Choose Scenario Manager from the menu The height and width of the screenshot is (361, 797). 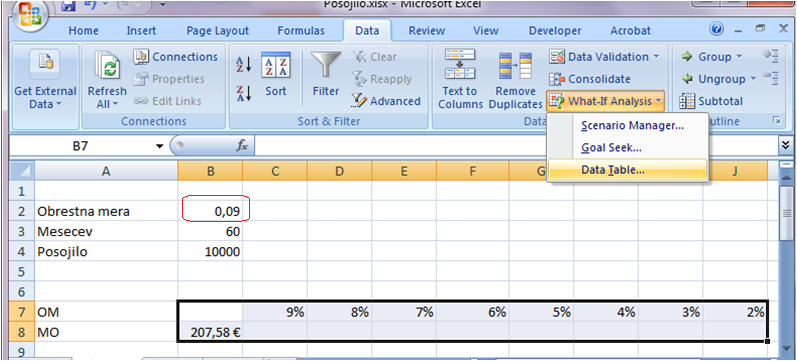coord(632,125)
